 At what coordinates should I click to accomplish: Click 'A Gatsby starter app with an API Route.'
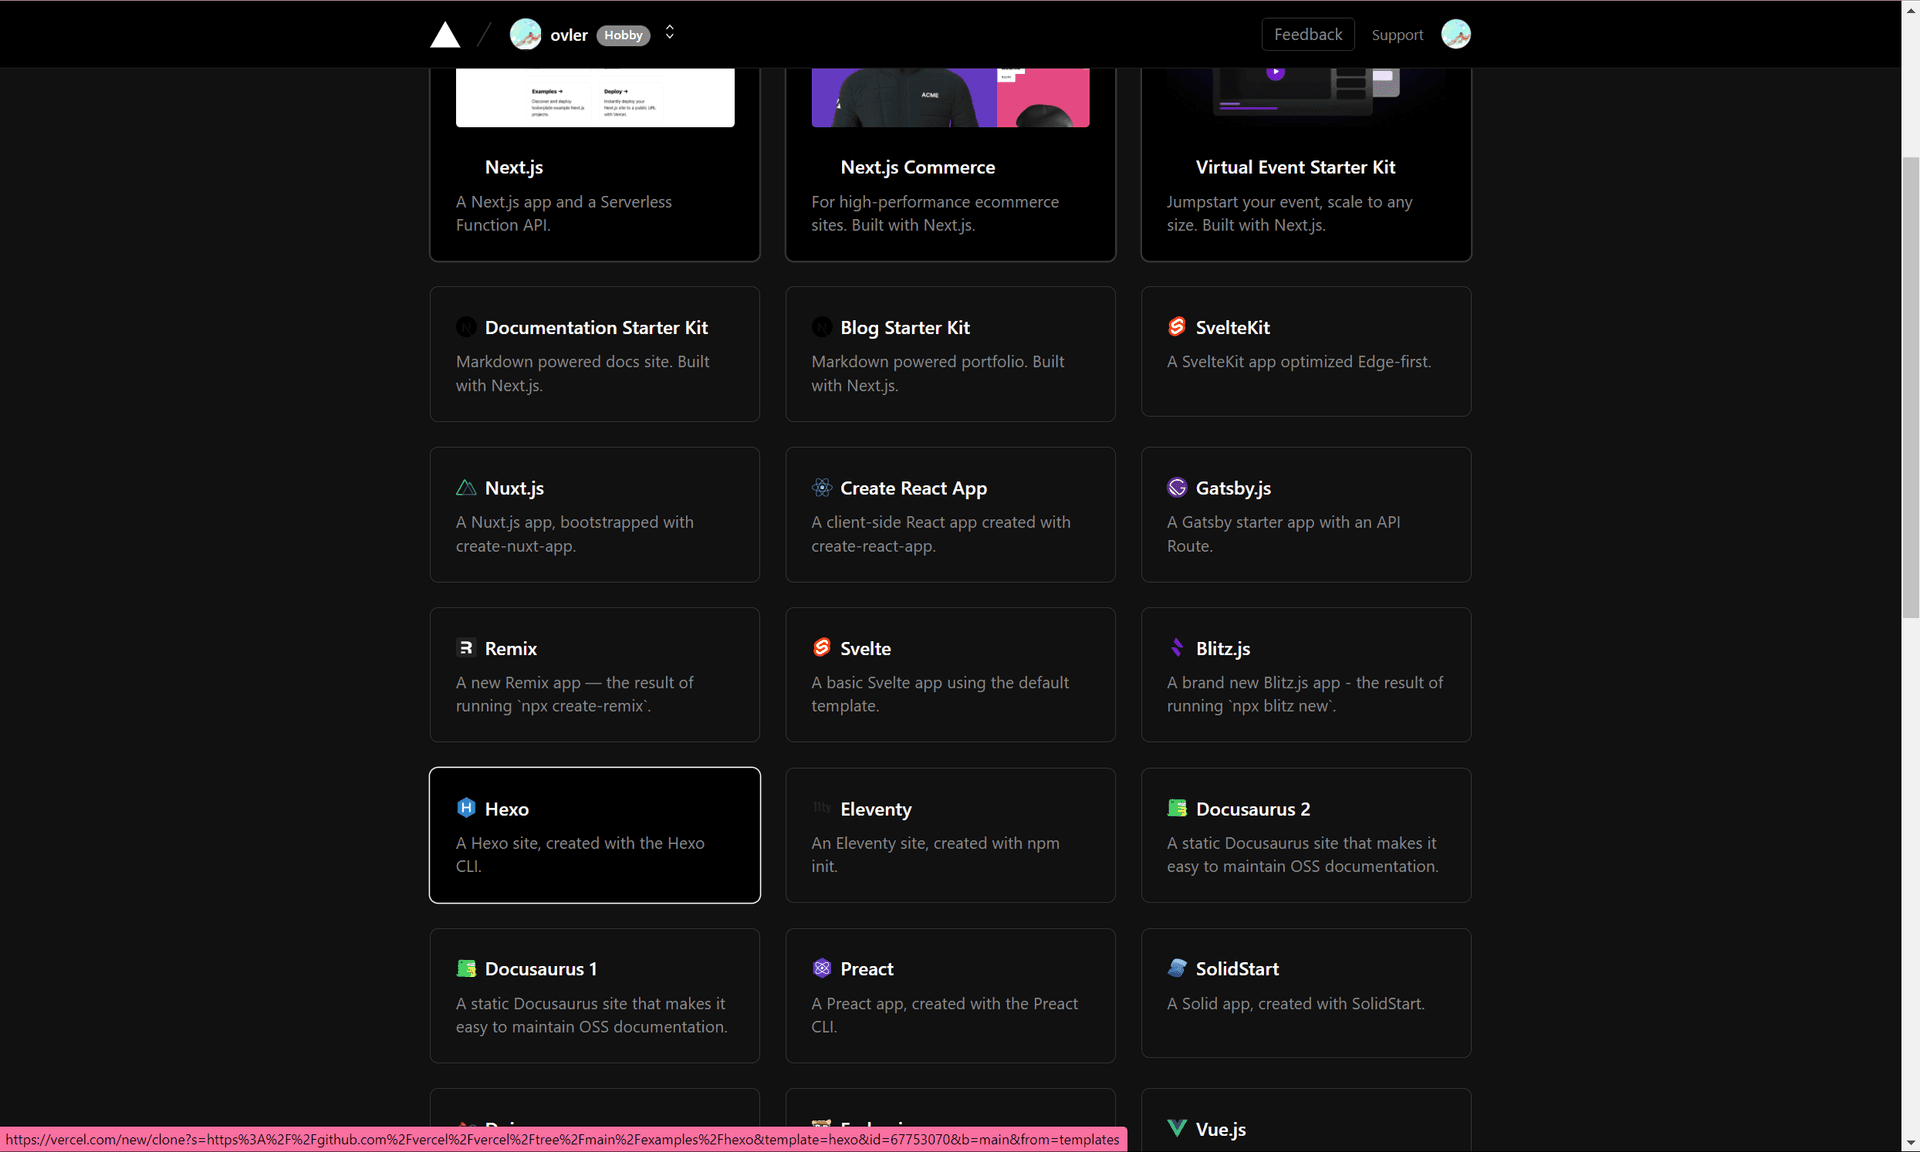click(x=1283, y=534)
